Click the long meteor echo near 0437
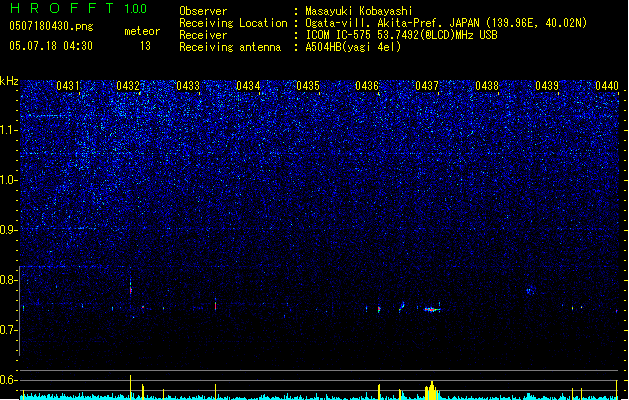Image resolution: width=629 pixels, height=400 pixels. [432, 309]
